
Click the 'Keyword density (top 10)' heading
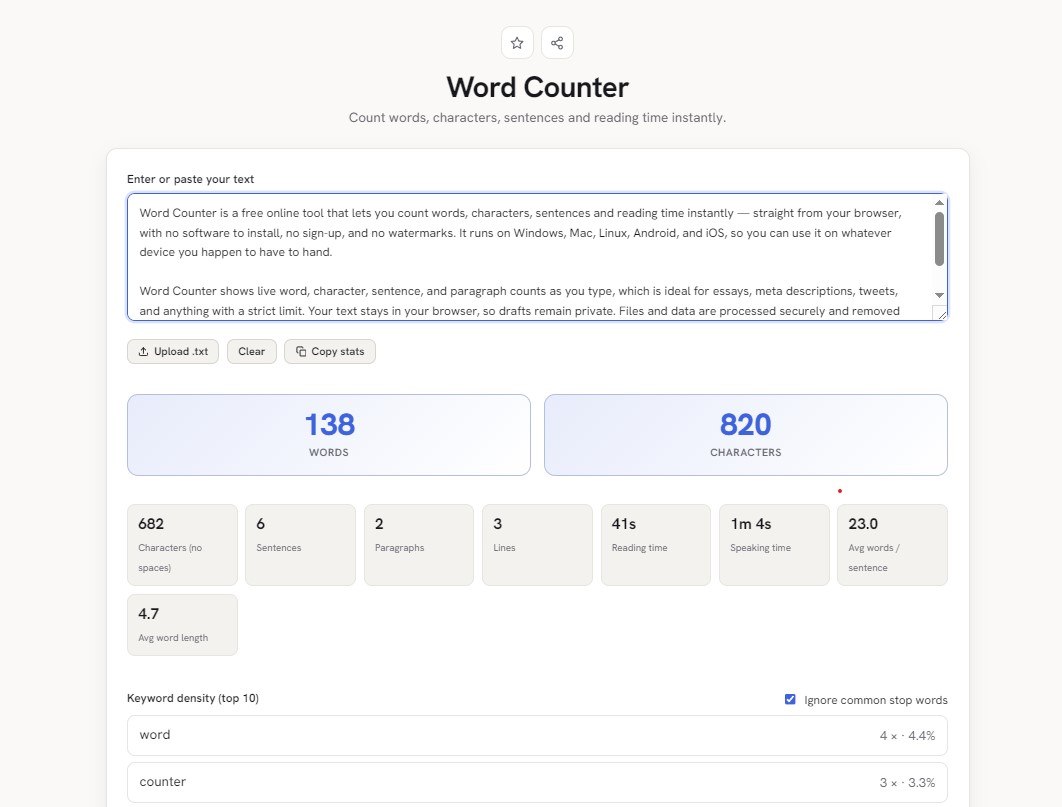tap(193, 698)
